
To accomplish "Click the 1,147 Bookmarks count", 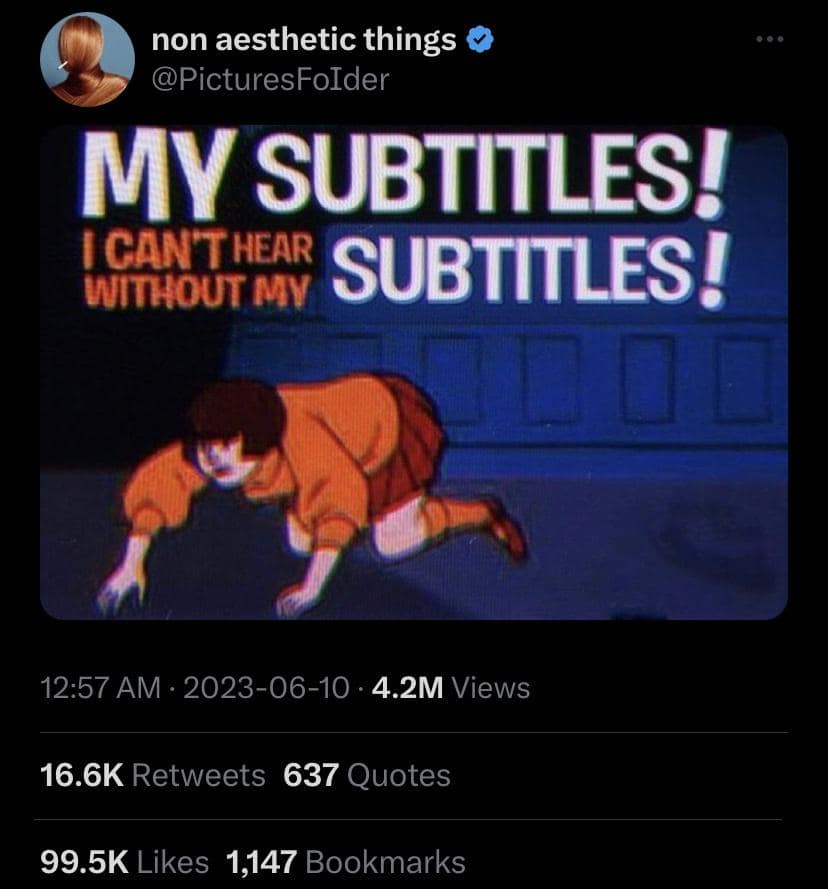I will point(346,862).
